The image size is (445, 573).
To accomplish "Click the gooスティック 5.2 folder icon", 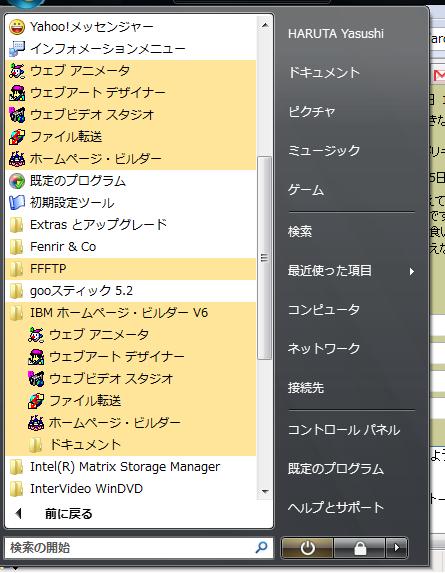I will click(16, 291).
